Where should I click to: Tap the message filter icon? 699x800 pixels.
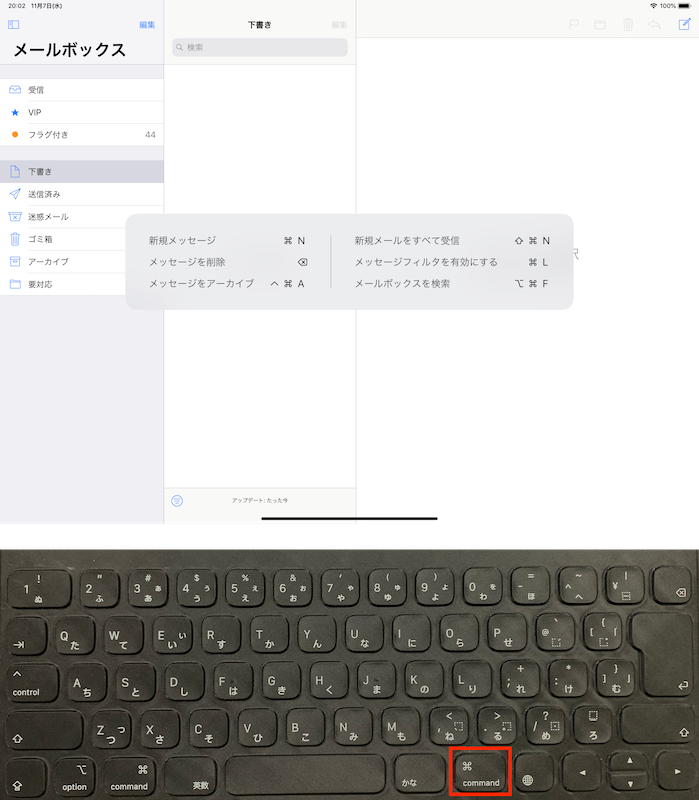[x=177, y=500]
